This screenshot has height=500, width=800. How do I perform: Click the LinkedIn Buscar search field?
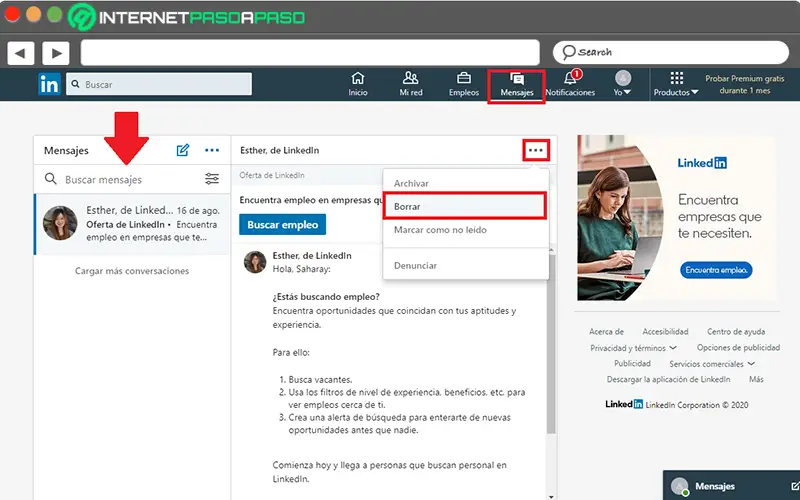pos(159,84)
